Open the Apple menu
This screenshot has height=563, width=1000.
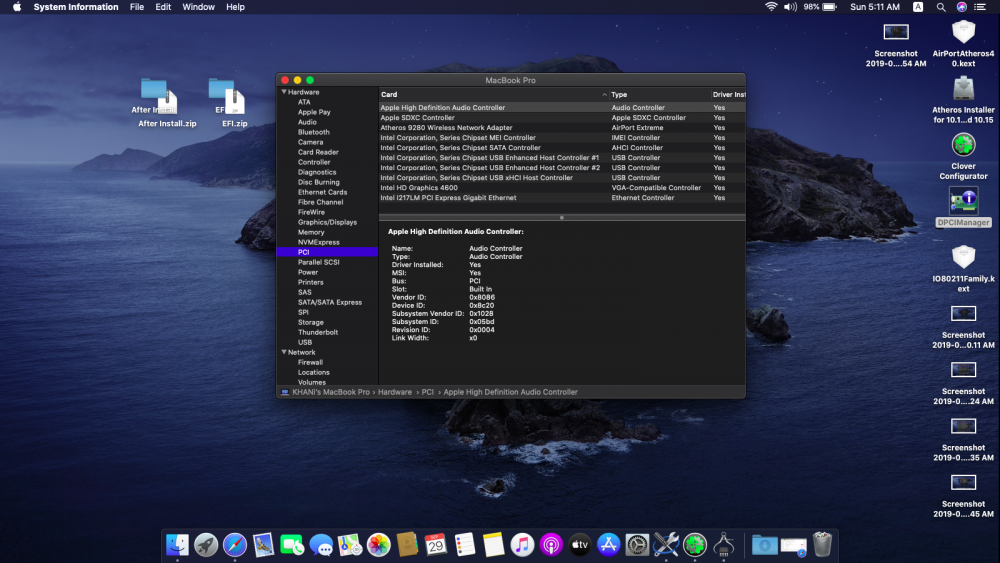17,7
